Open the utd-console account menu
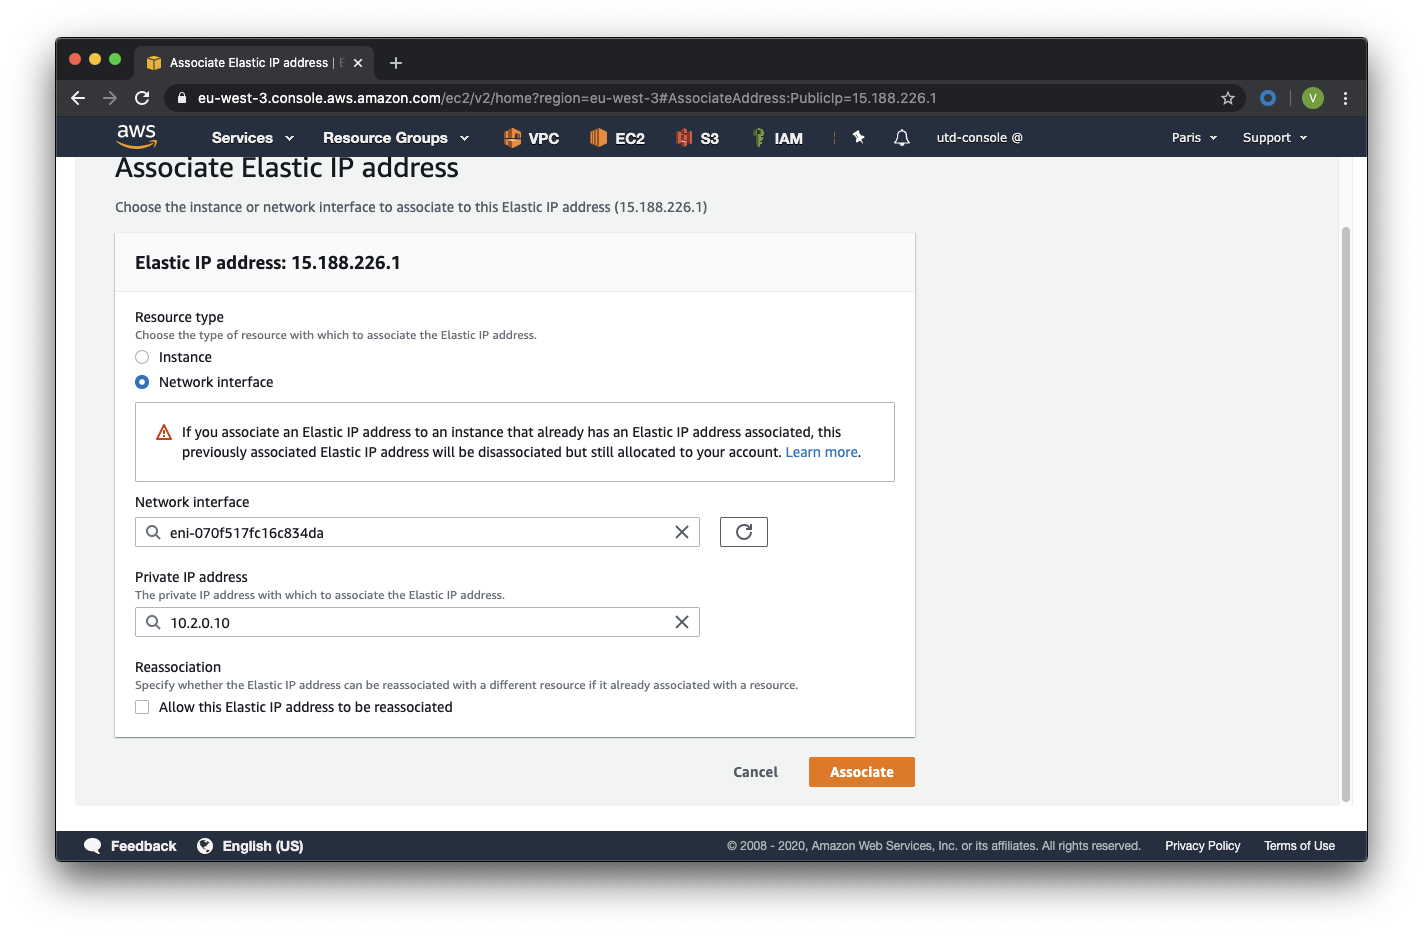The width and height of the screenshot is (1423, 935). coord(979,138)
